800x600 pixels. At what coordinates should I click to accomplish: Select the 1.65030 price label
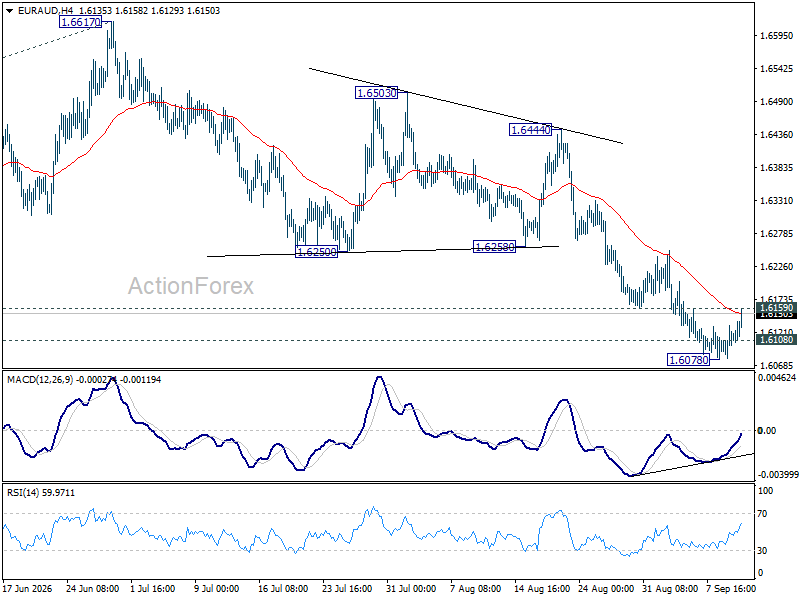pyautogui.click(x=377, y=93)
